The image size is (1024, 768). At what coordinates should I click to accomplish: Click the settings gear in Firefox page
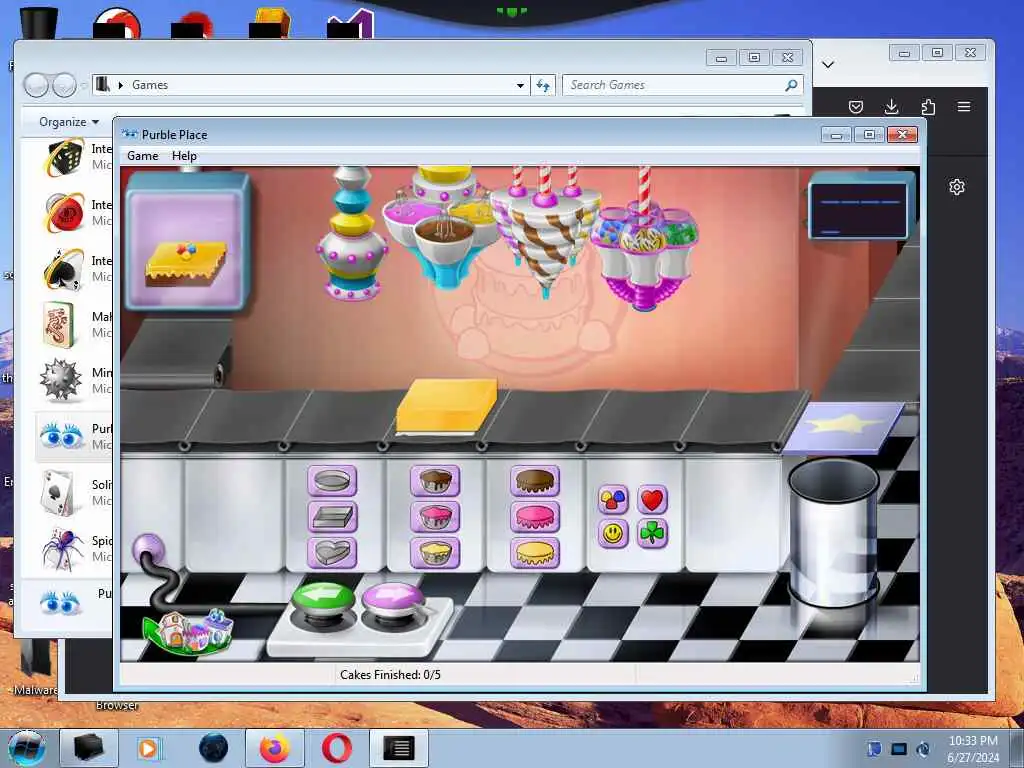(957, 187)
